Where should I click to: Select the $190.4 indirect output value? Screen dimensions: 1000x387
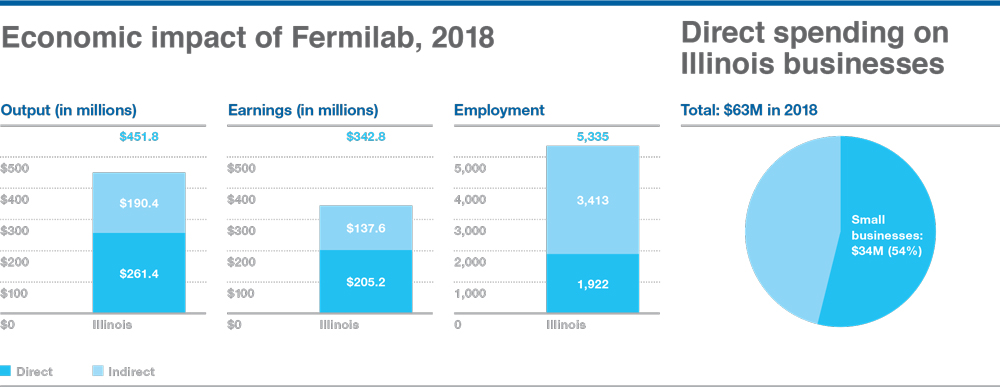139,203
